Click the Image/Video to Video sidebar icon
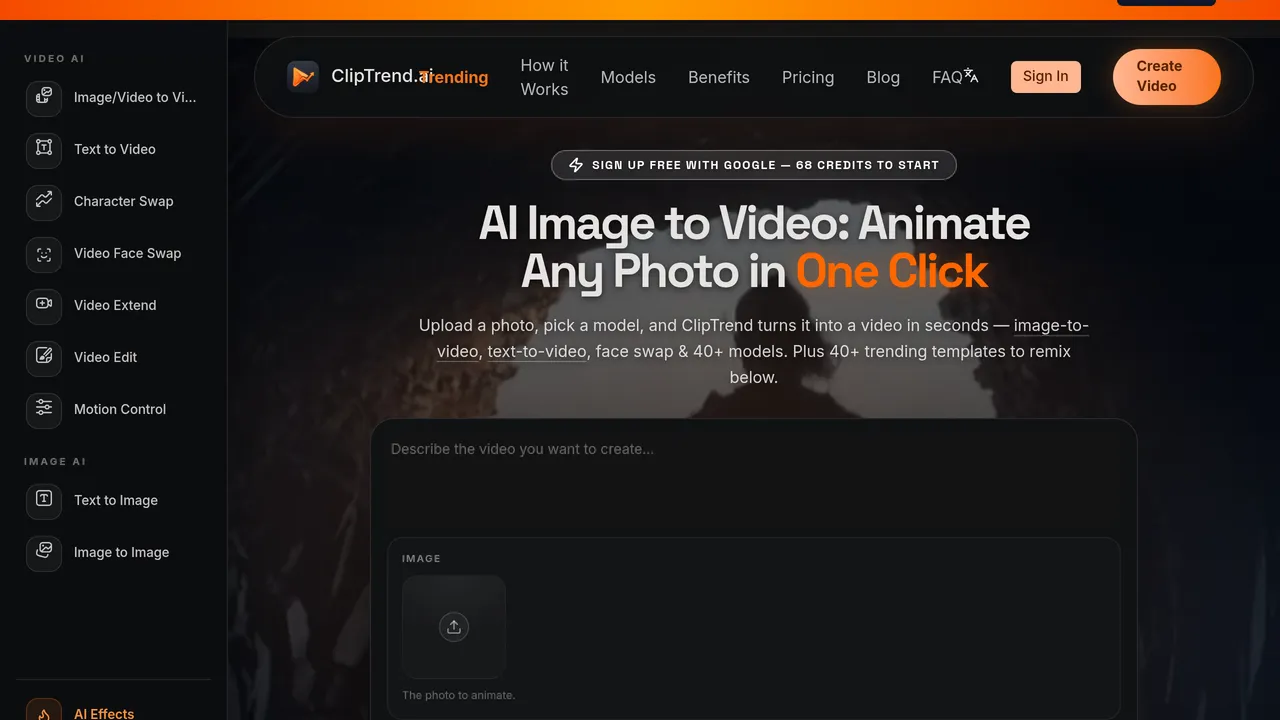Screen dimensions: 1280x720 (44, 97)
